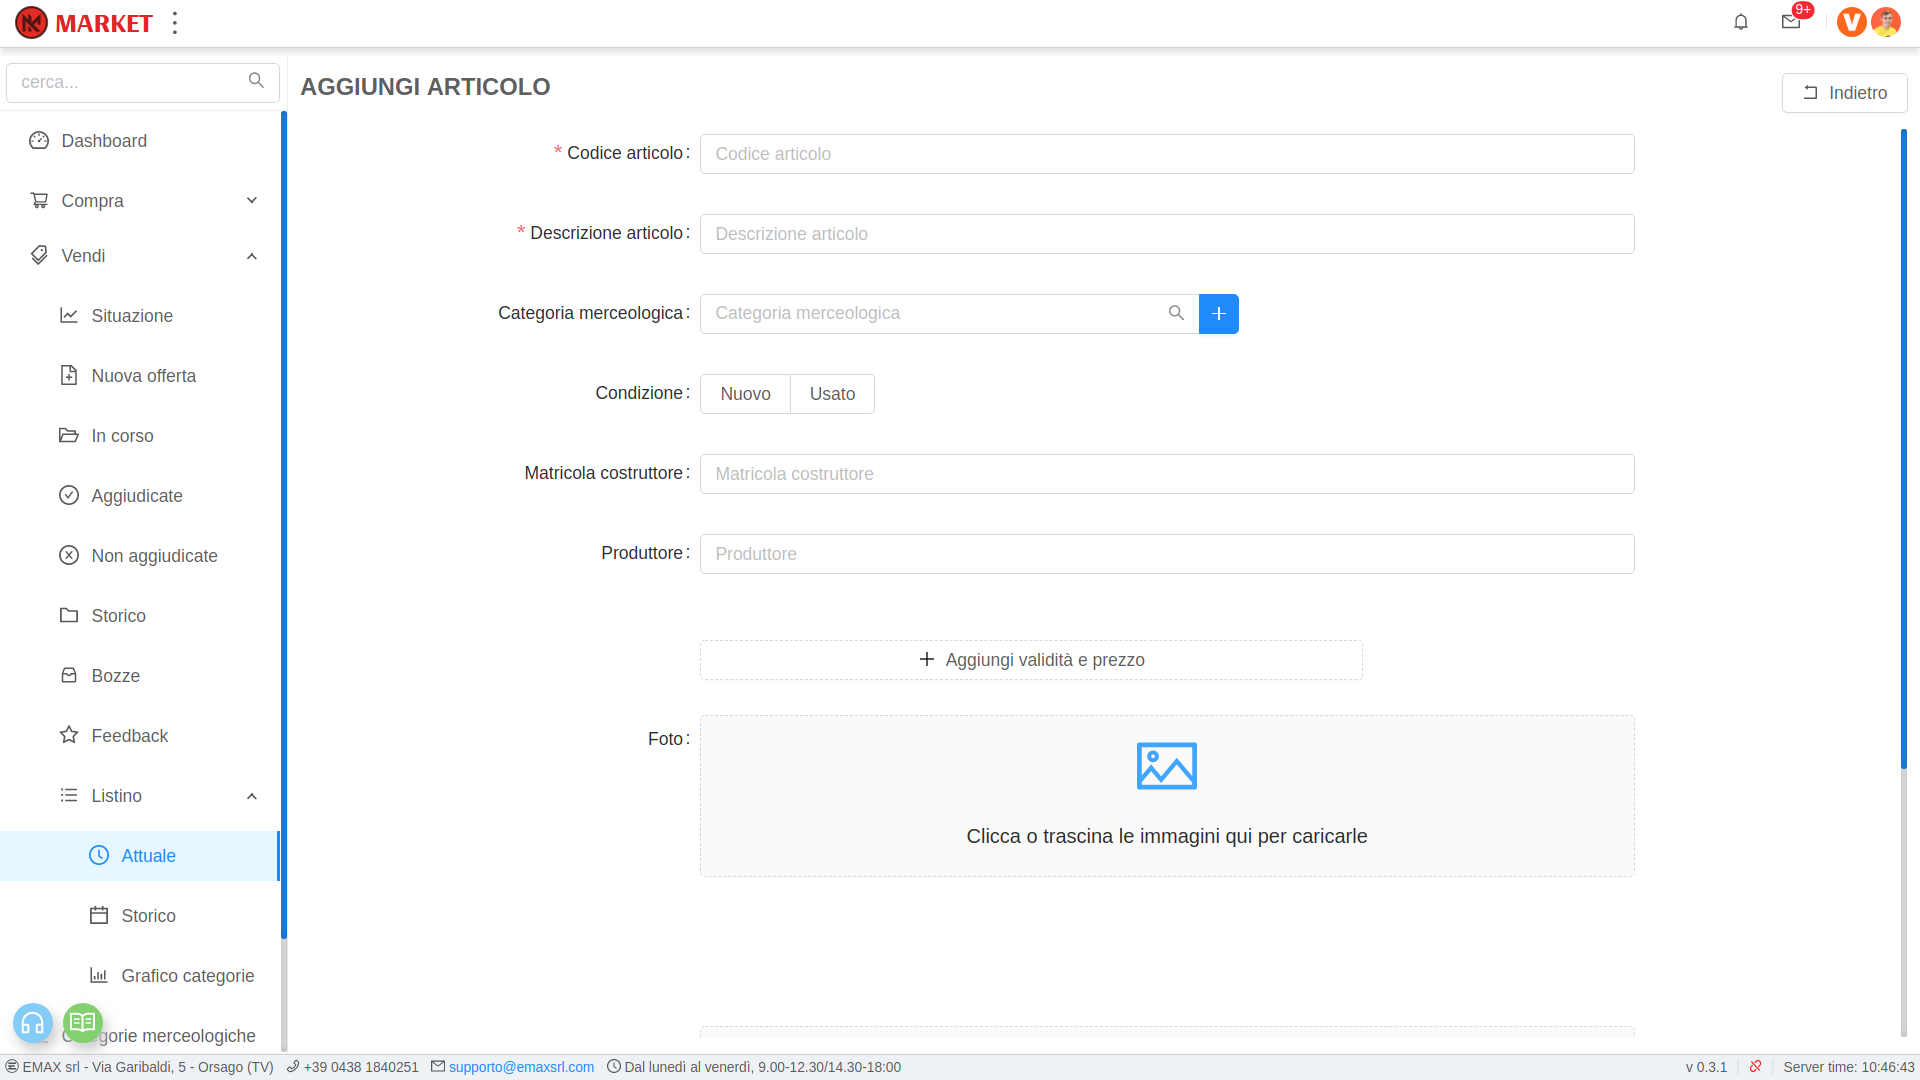Click the blue plus button beside Categoria merceologica
This screenshot has height=1080, width=1920.
[x=1218, y=314]
